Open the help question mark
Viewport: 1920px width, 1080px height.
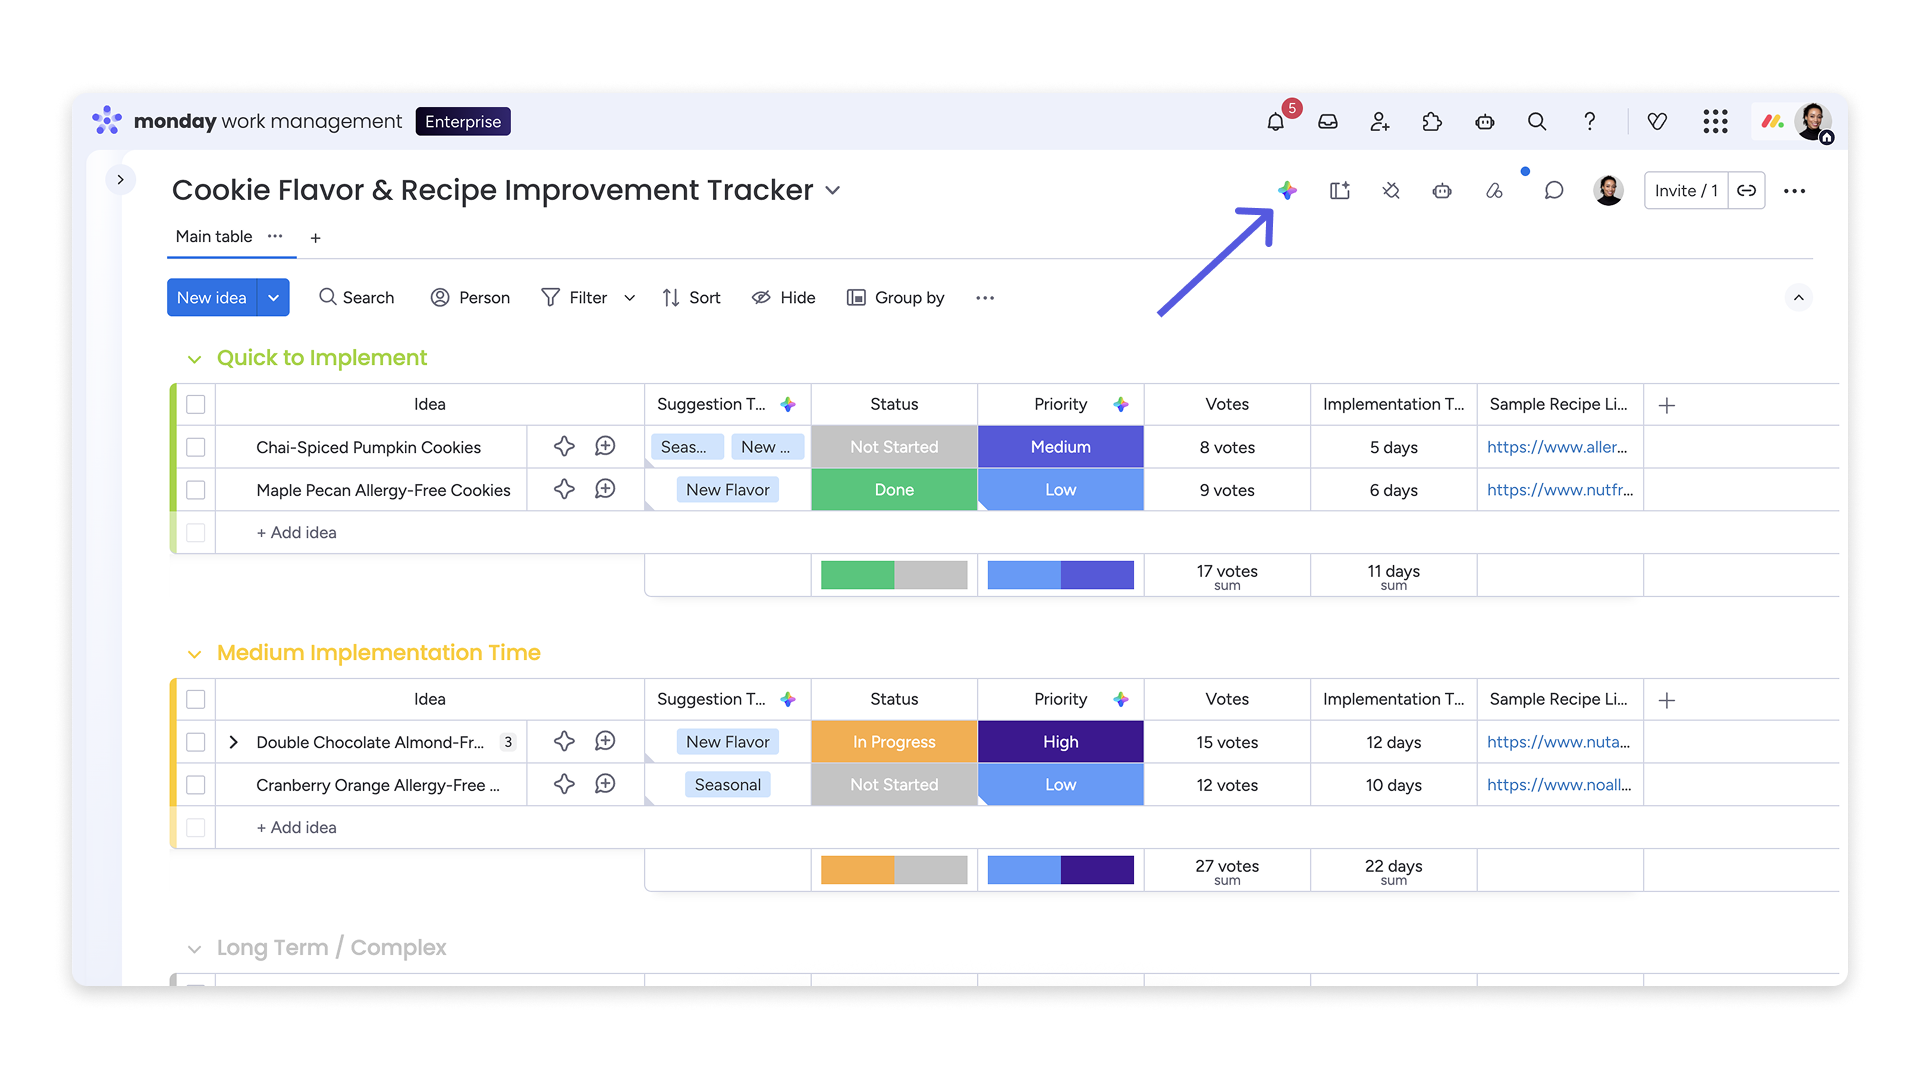tap(1589, 122)
